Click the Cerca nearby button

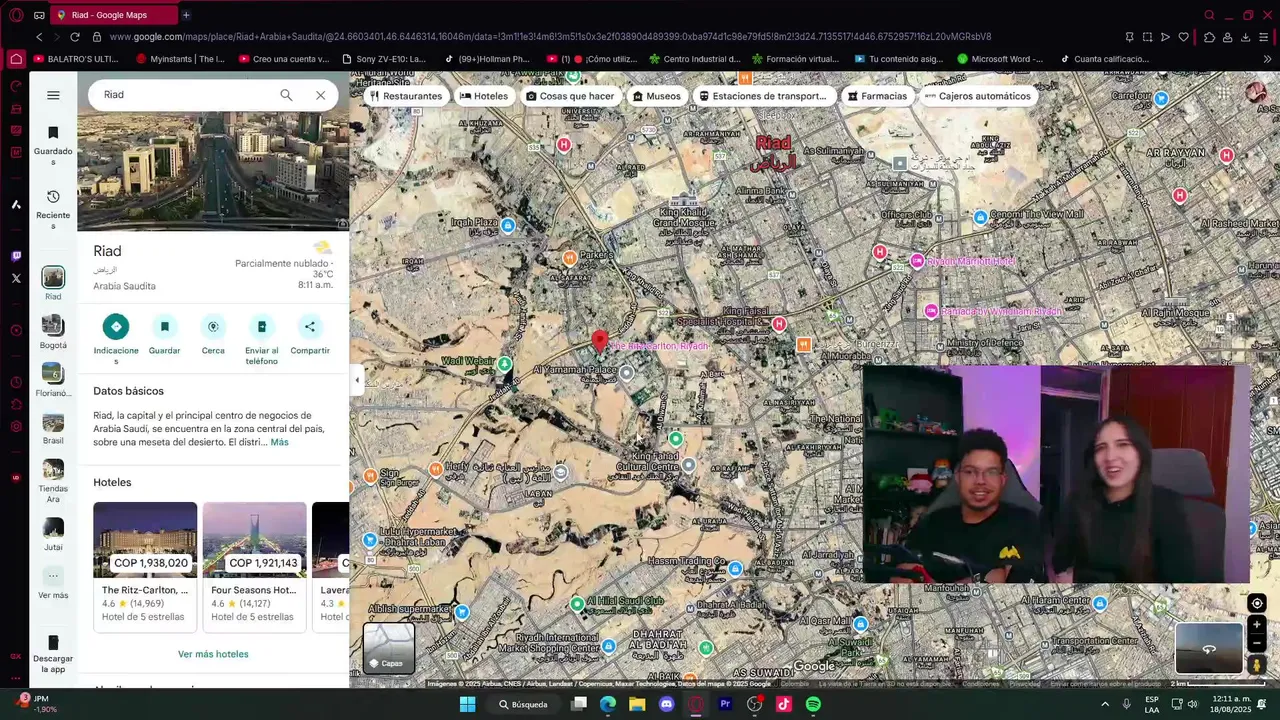pyautogui.click(x=213, y=326)
